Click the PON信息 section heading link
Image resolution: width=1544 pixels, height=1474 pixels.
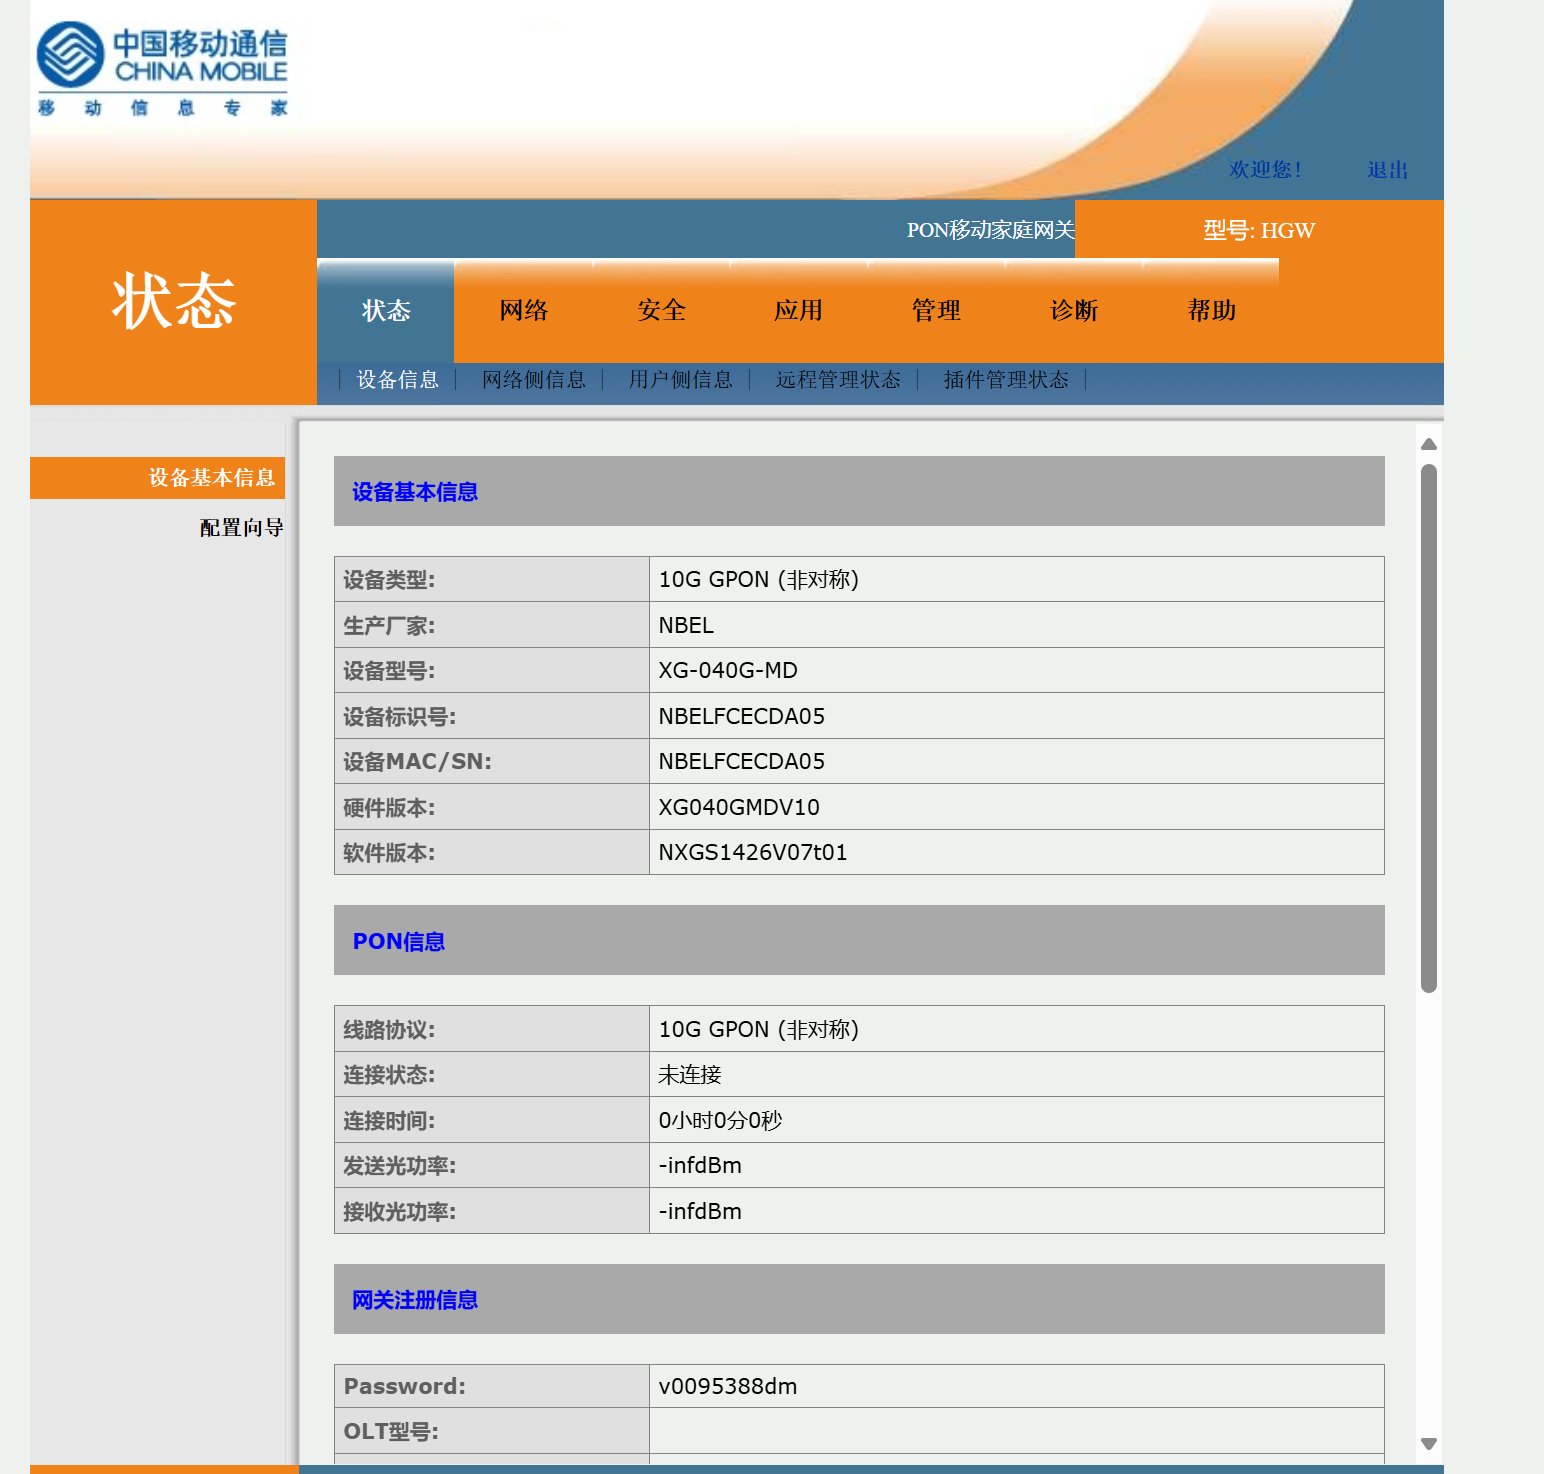398,941
